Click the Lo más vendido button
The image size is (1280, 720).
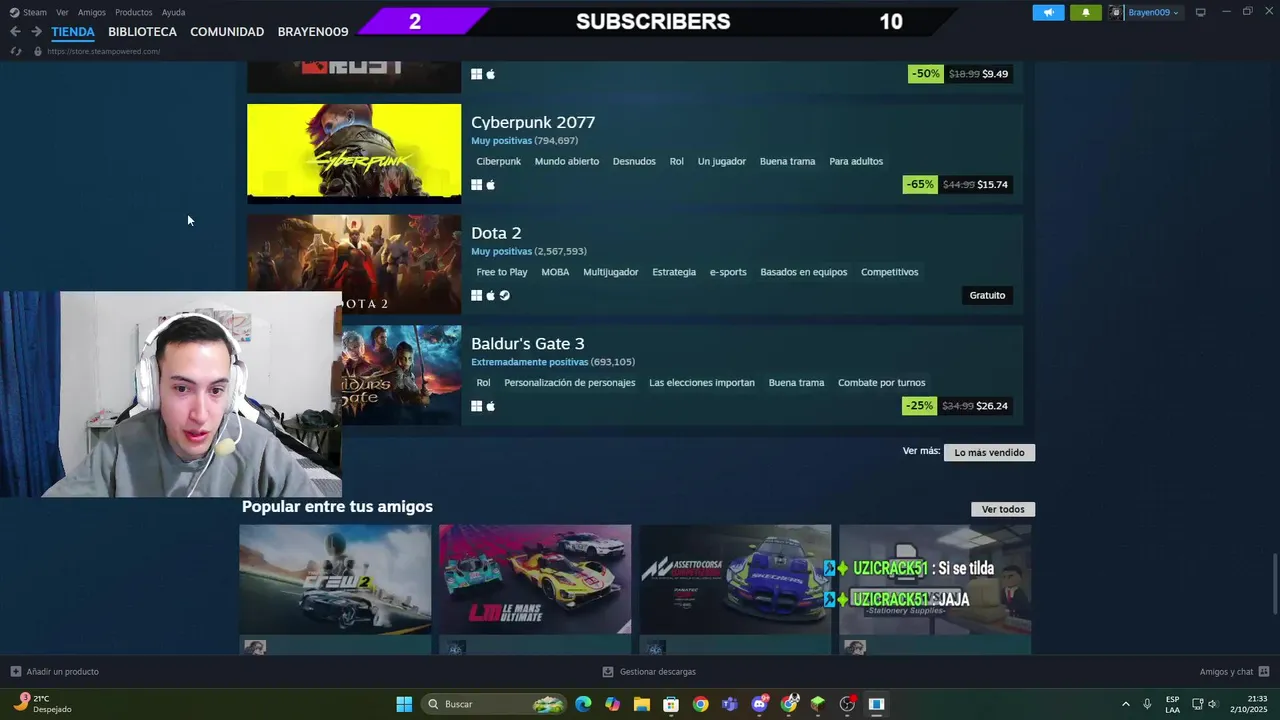pyautogui.click(x=989, y=452)
